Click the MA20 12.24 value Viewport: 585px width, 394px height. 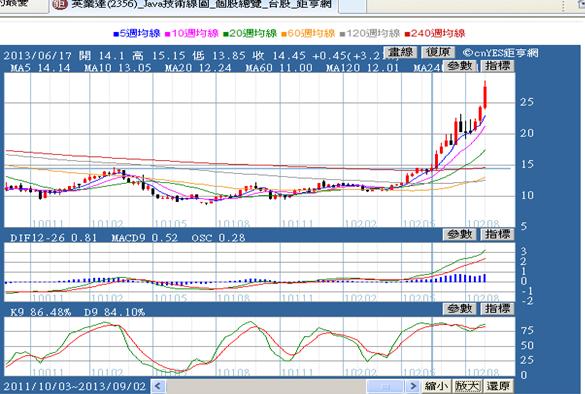(198, 68)
